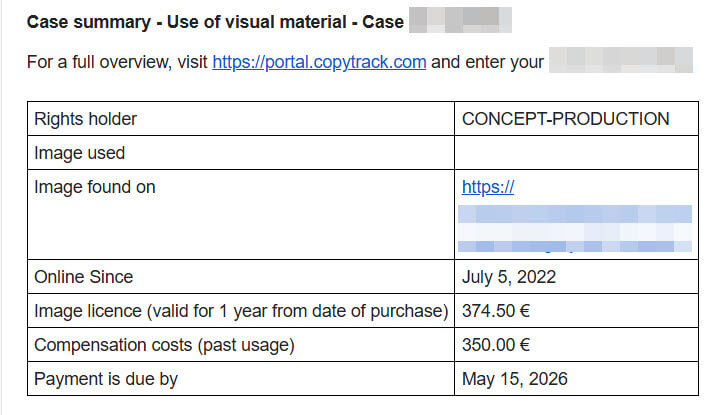Select the Rights holder label cell
This screenshot has height=415, width=724.
(241, 119)
